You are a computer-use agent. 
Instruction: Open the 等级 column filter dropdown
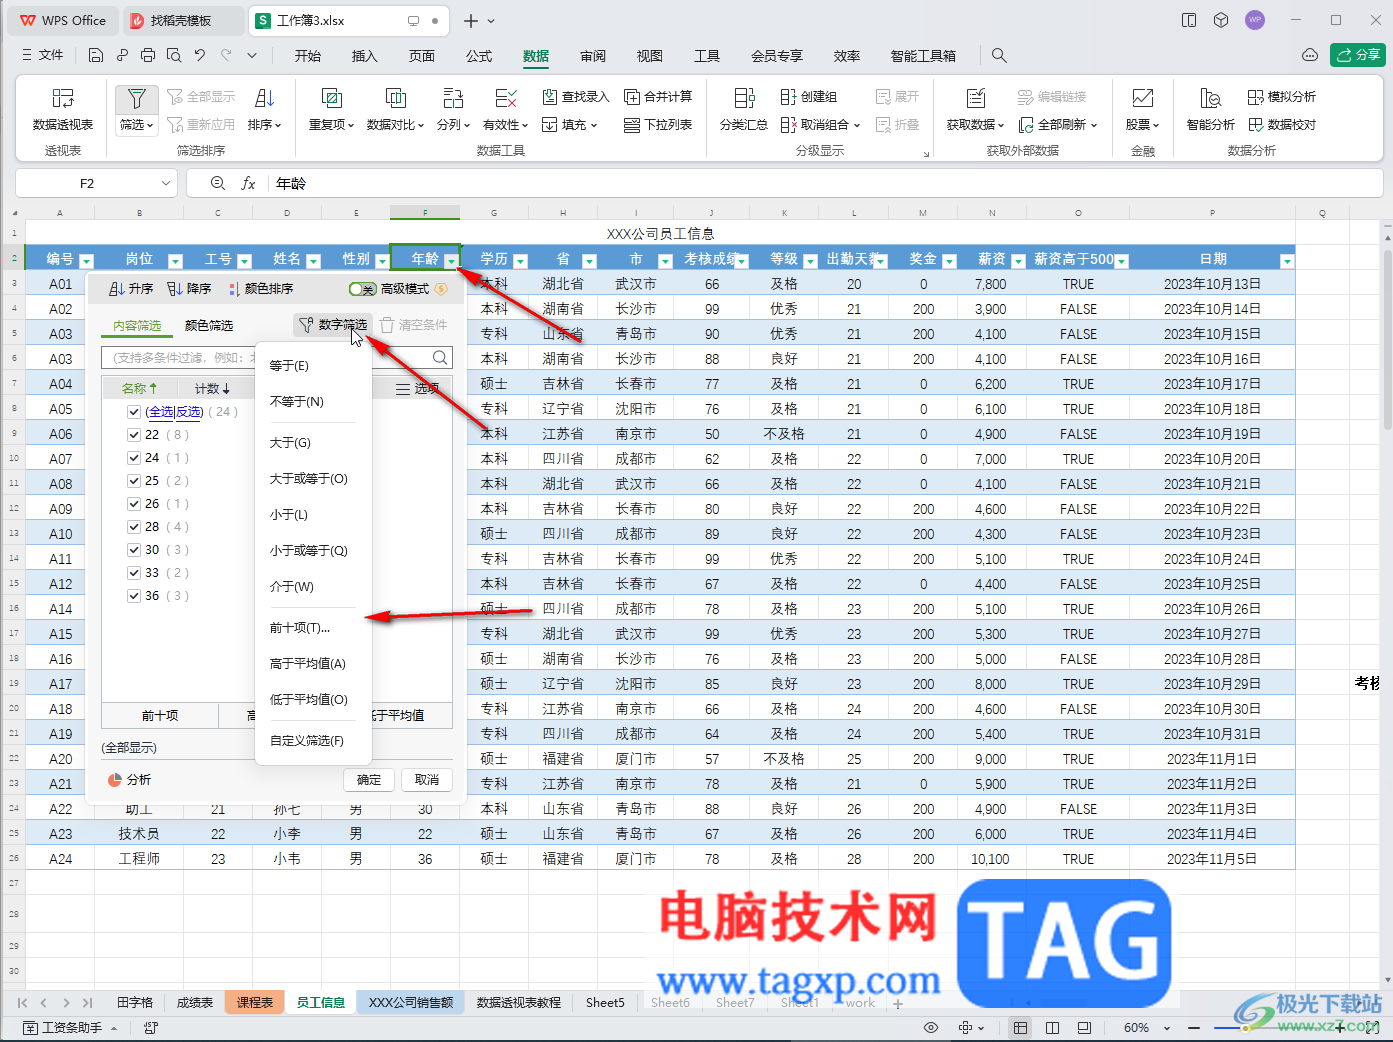click(x=810, y=261)
